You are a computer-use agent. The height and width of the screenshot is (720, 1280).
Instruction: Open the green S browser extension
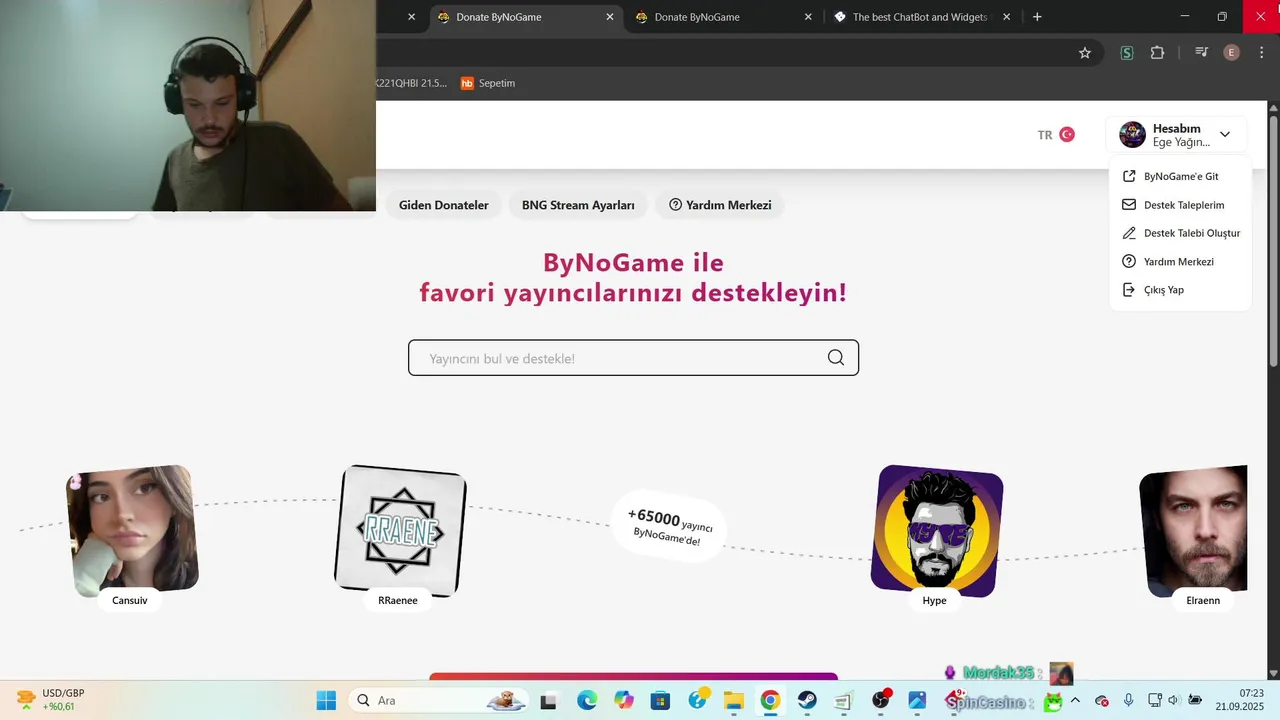click(1127, 53)
